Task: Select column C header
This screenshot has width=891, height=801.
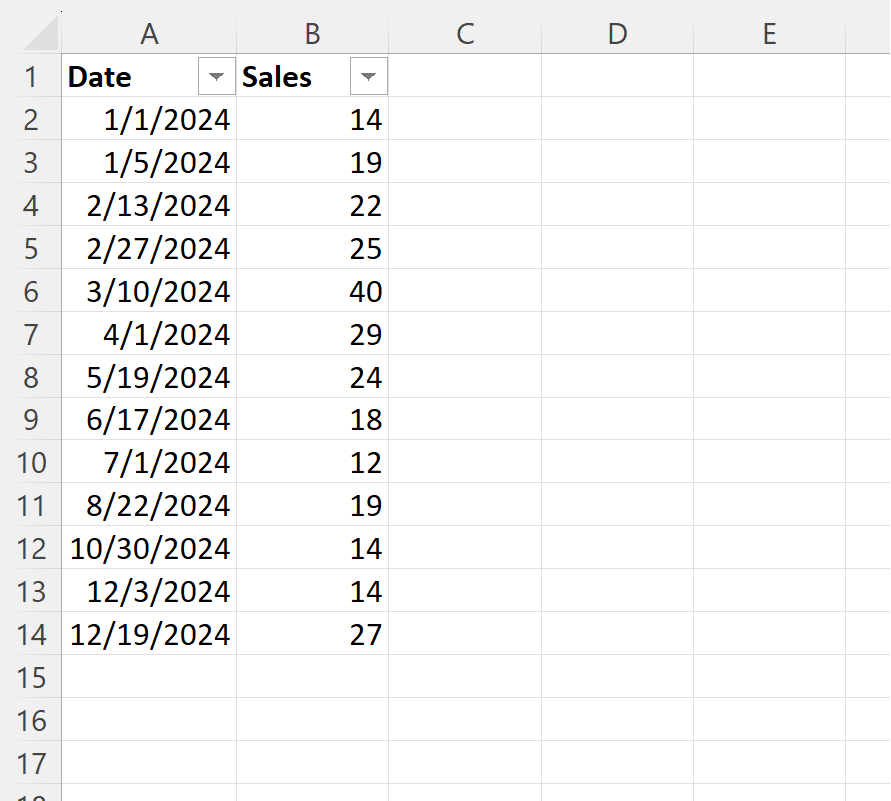Action: [x=465, y=34]
